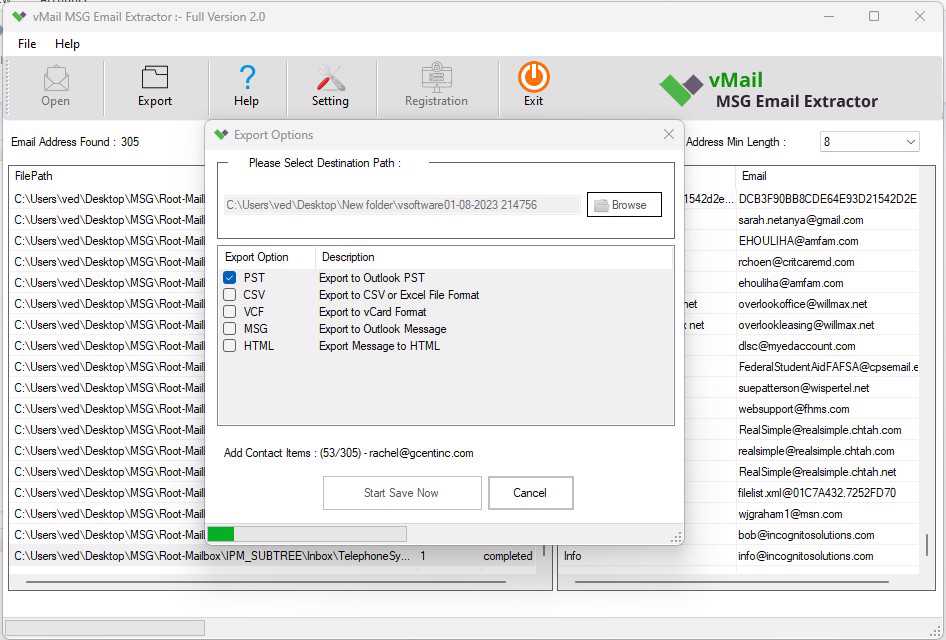Select rchoen@critcaremd.com email row
Viewport: 946px width, 640px height.
point(796,262)
